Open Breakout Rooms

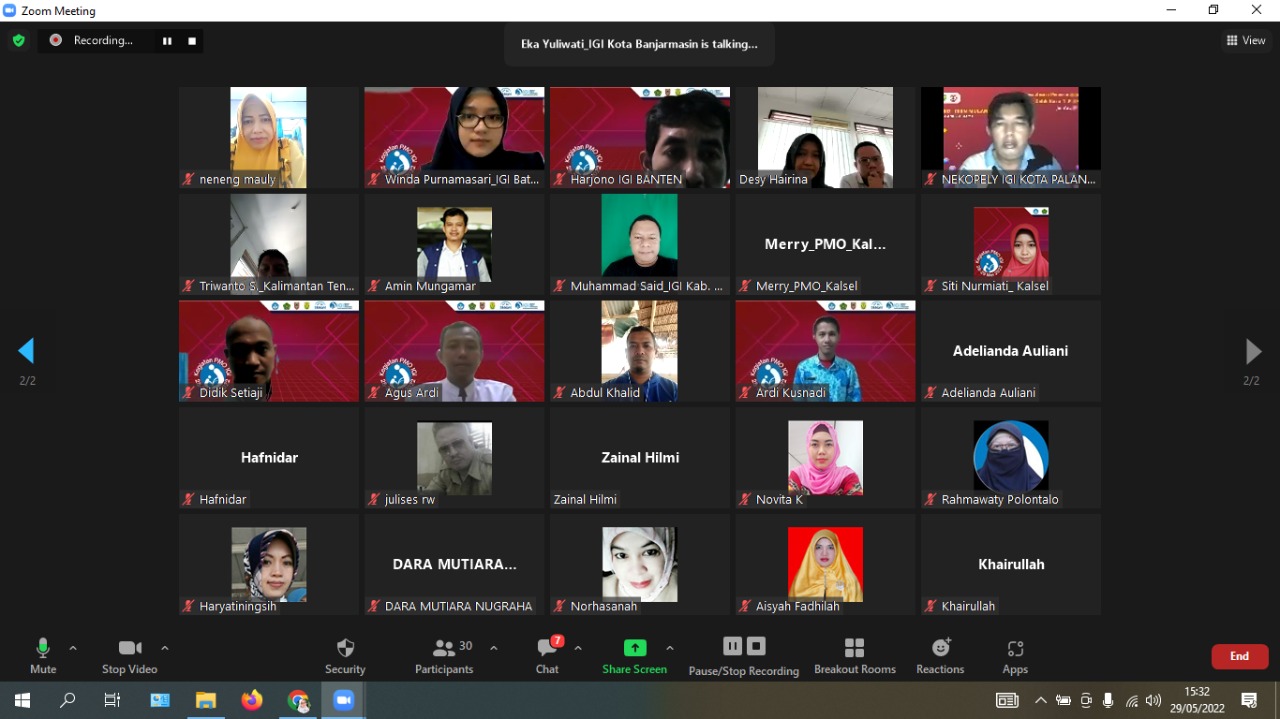pos(854,655)
